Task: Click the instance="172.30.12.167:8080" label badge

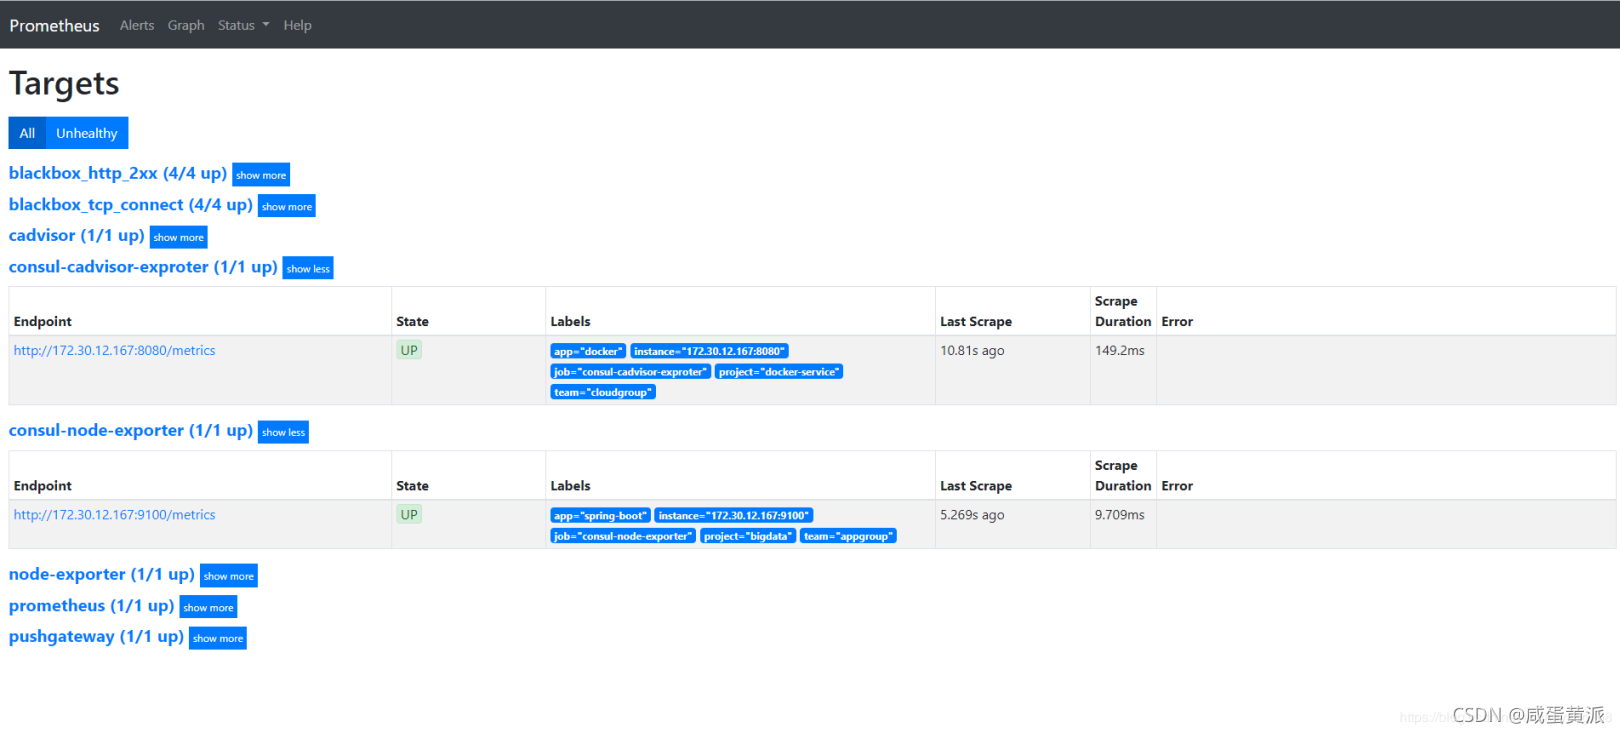Action: [709, 351]
